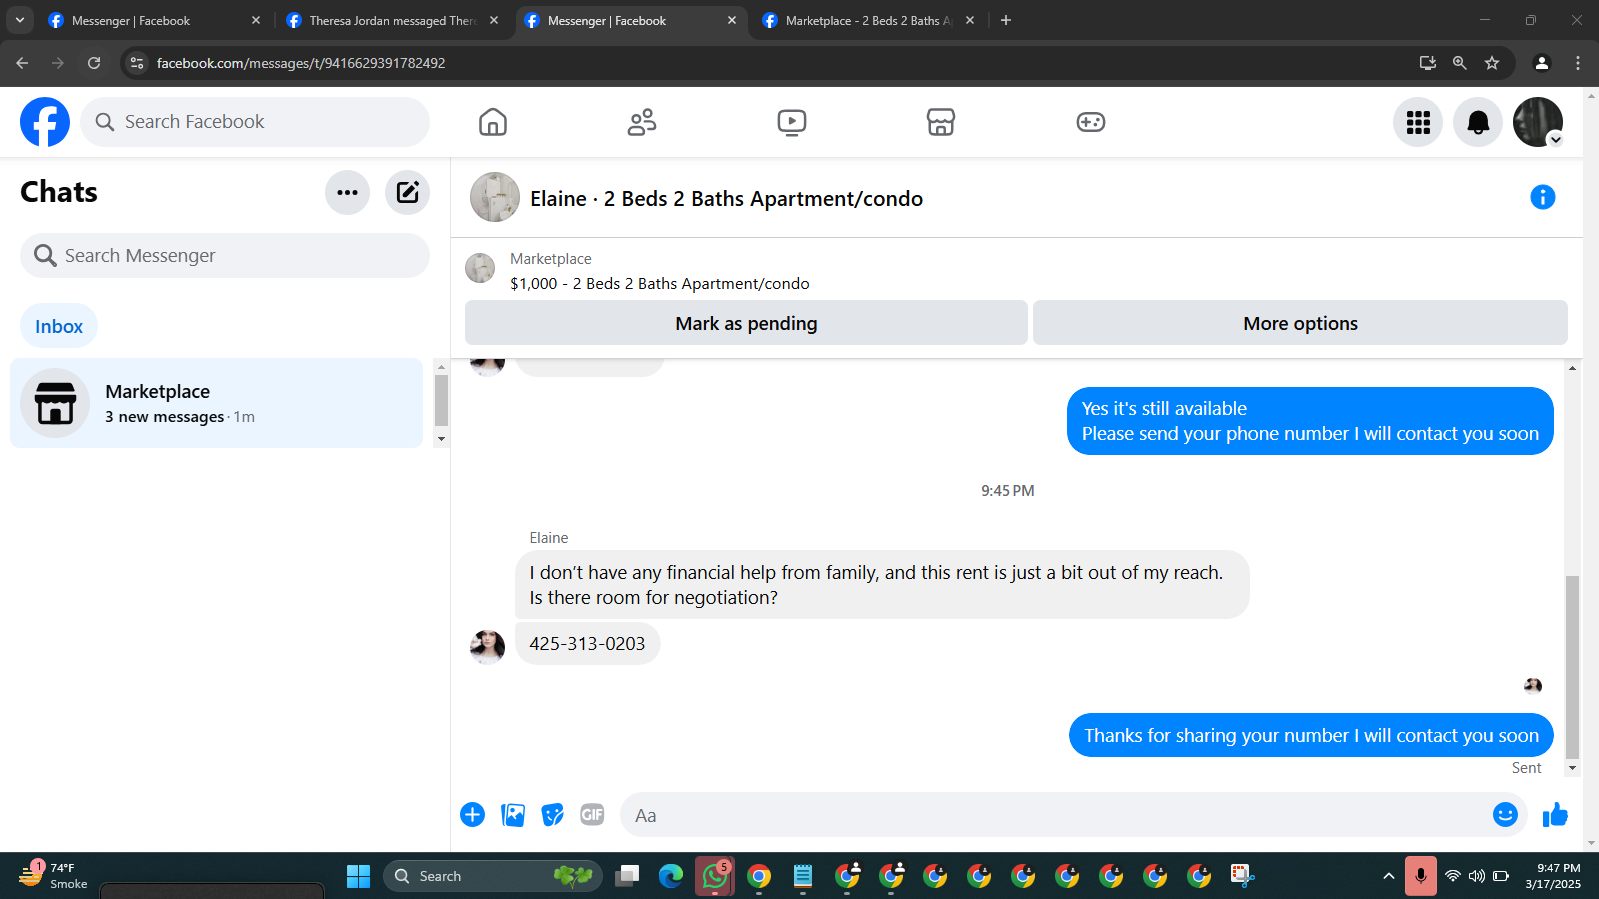Open Microsoft Edge from the taskbar
Image resolution: width=1599 pixels, height=899 pixels.
[x=671, y=876]
